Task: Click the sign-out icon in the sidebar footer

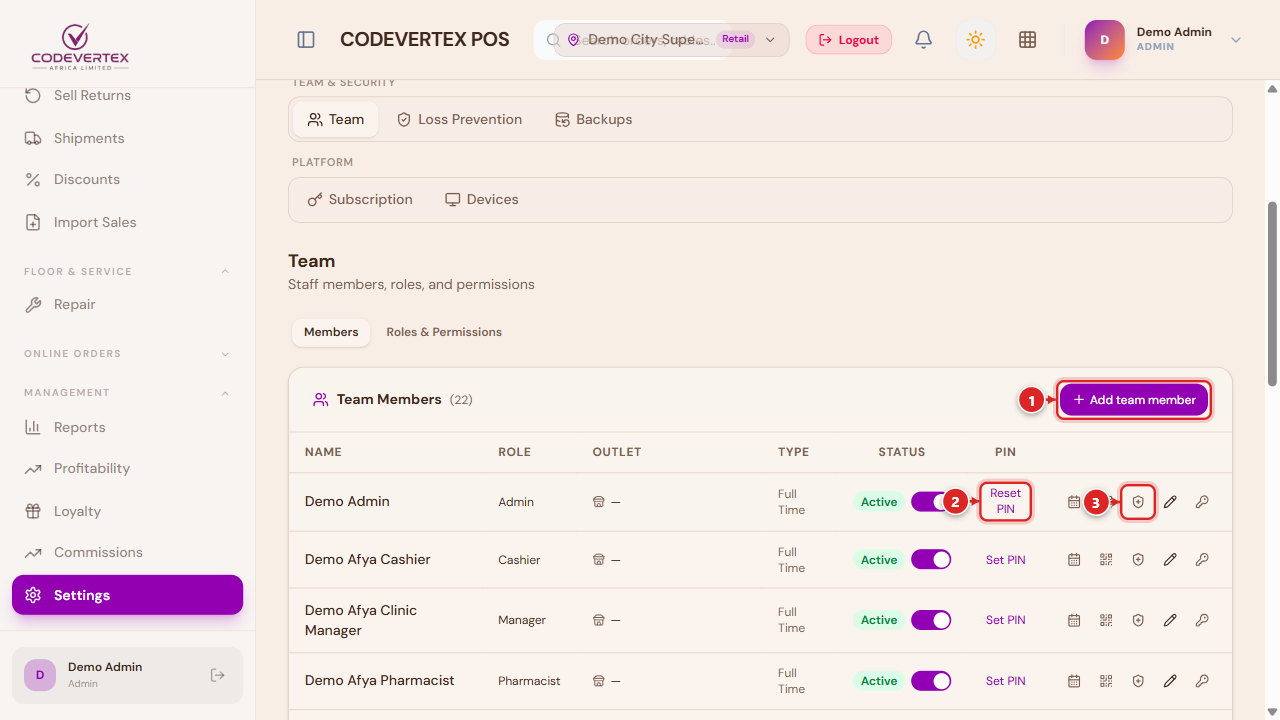Action: [218, 675]
